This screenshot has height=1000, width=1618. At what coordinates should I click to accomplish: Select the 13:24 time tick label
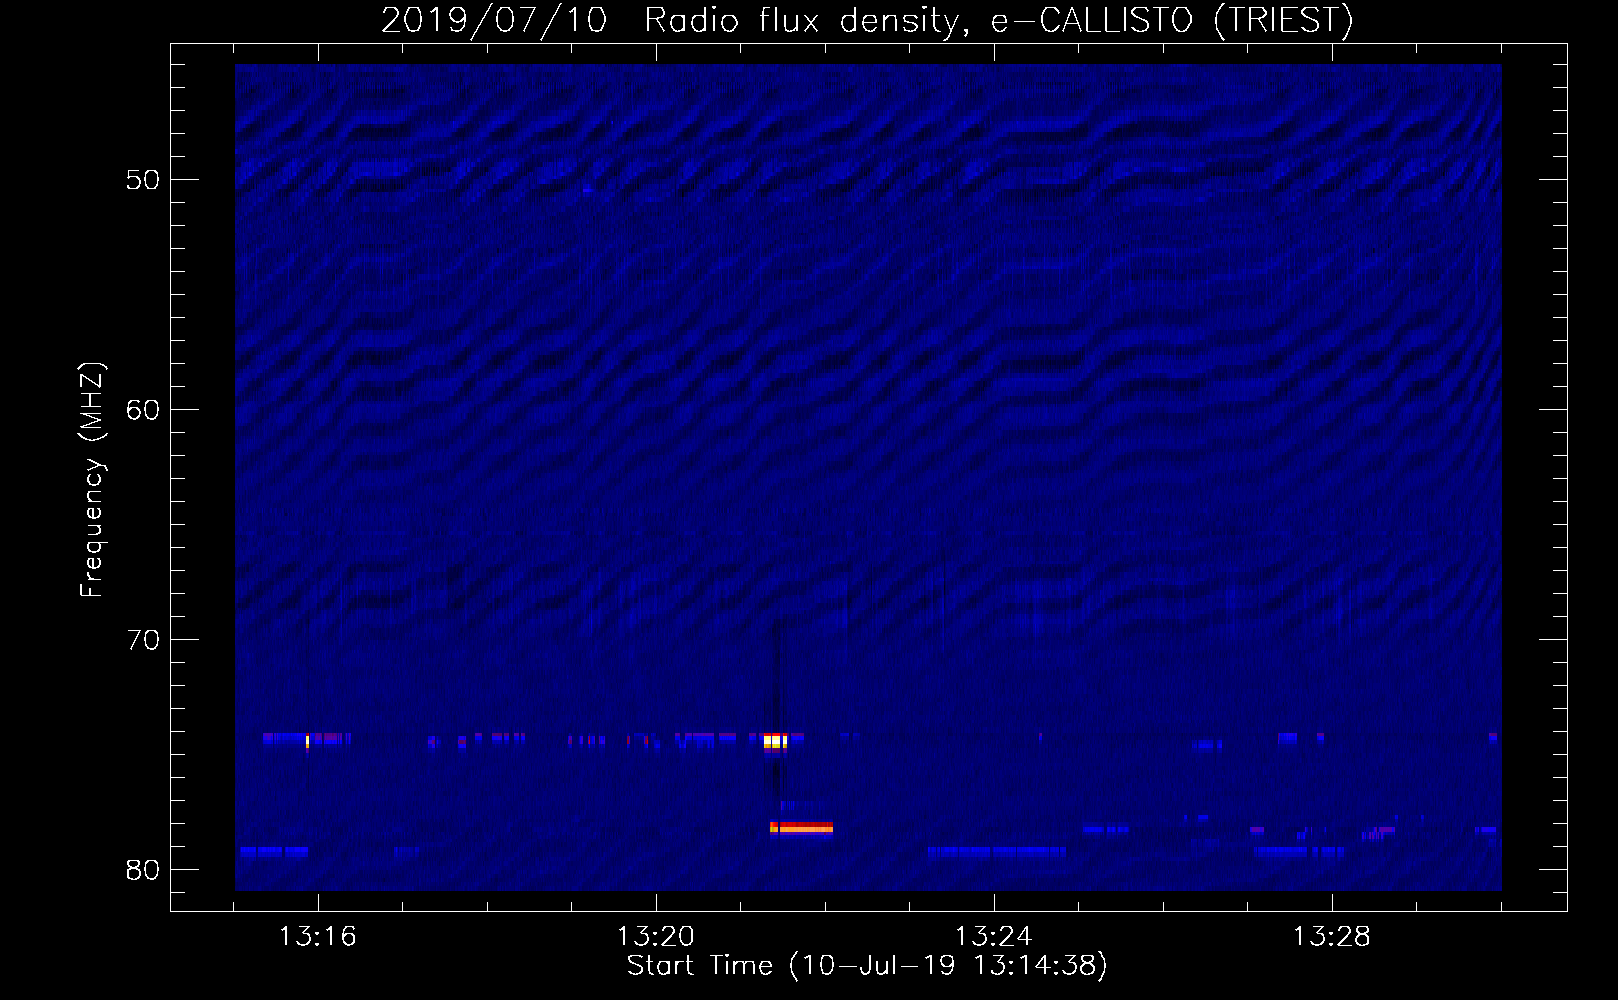pyautogui.click(x=994, y=938)
